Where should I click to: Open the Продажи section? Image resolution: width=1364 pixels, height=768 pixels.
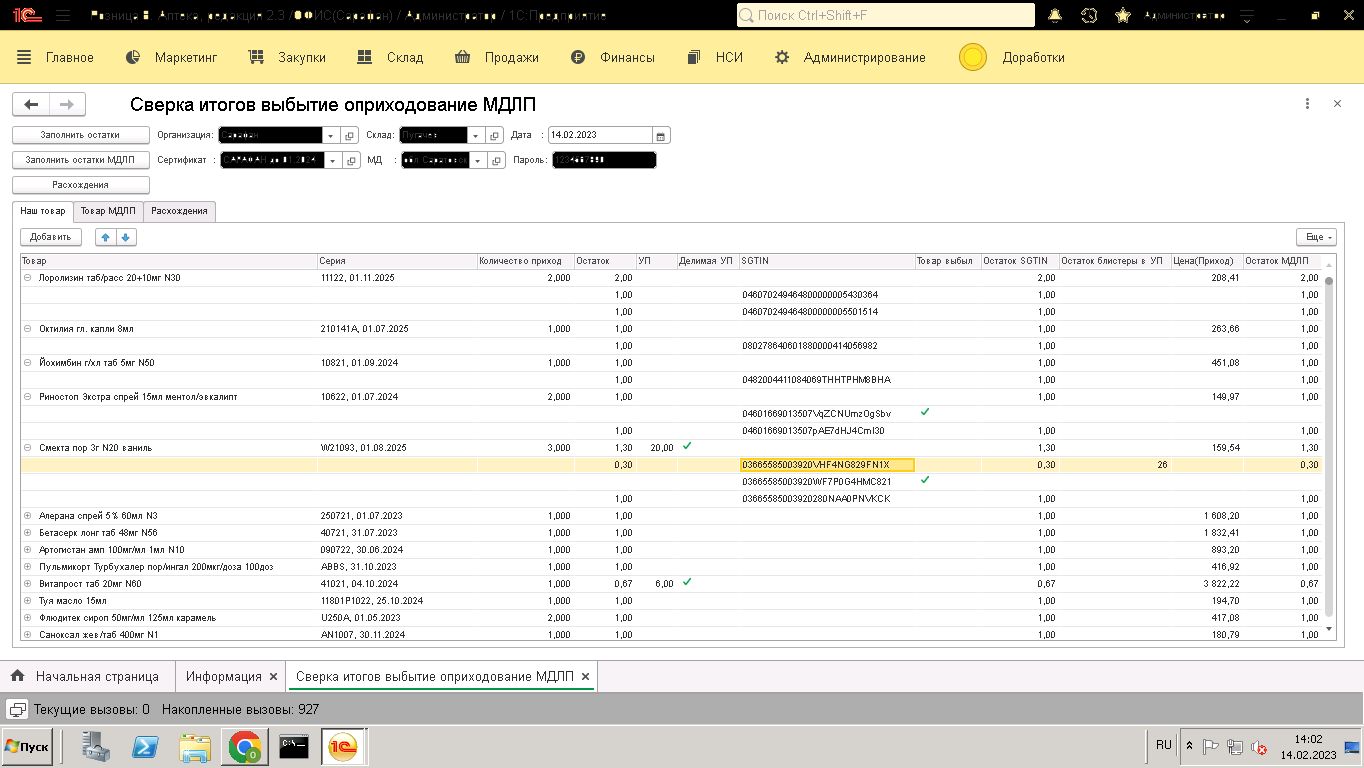496,58
